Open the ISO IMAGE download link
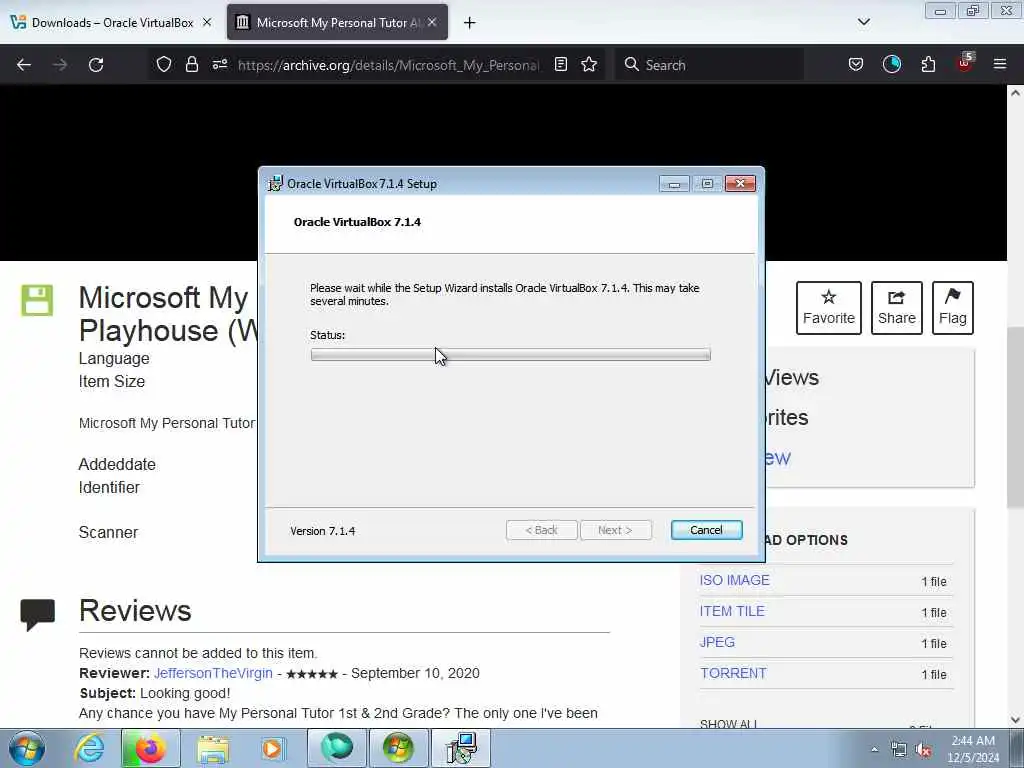This screenshot has width=1024, height=768. coord(735,581)
